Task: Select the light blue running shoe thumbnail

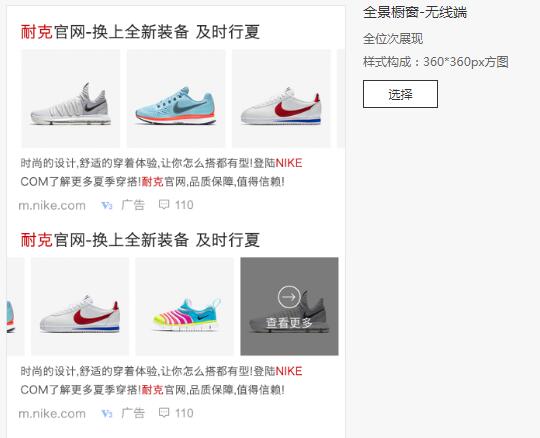Action: pos(176,99)
